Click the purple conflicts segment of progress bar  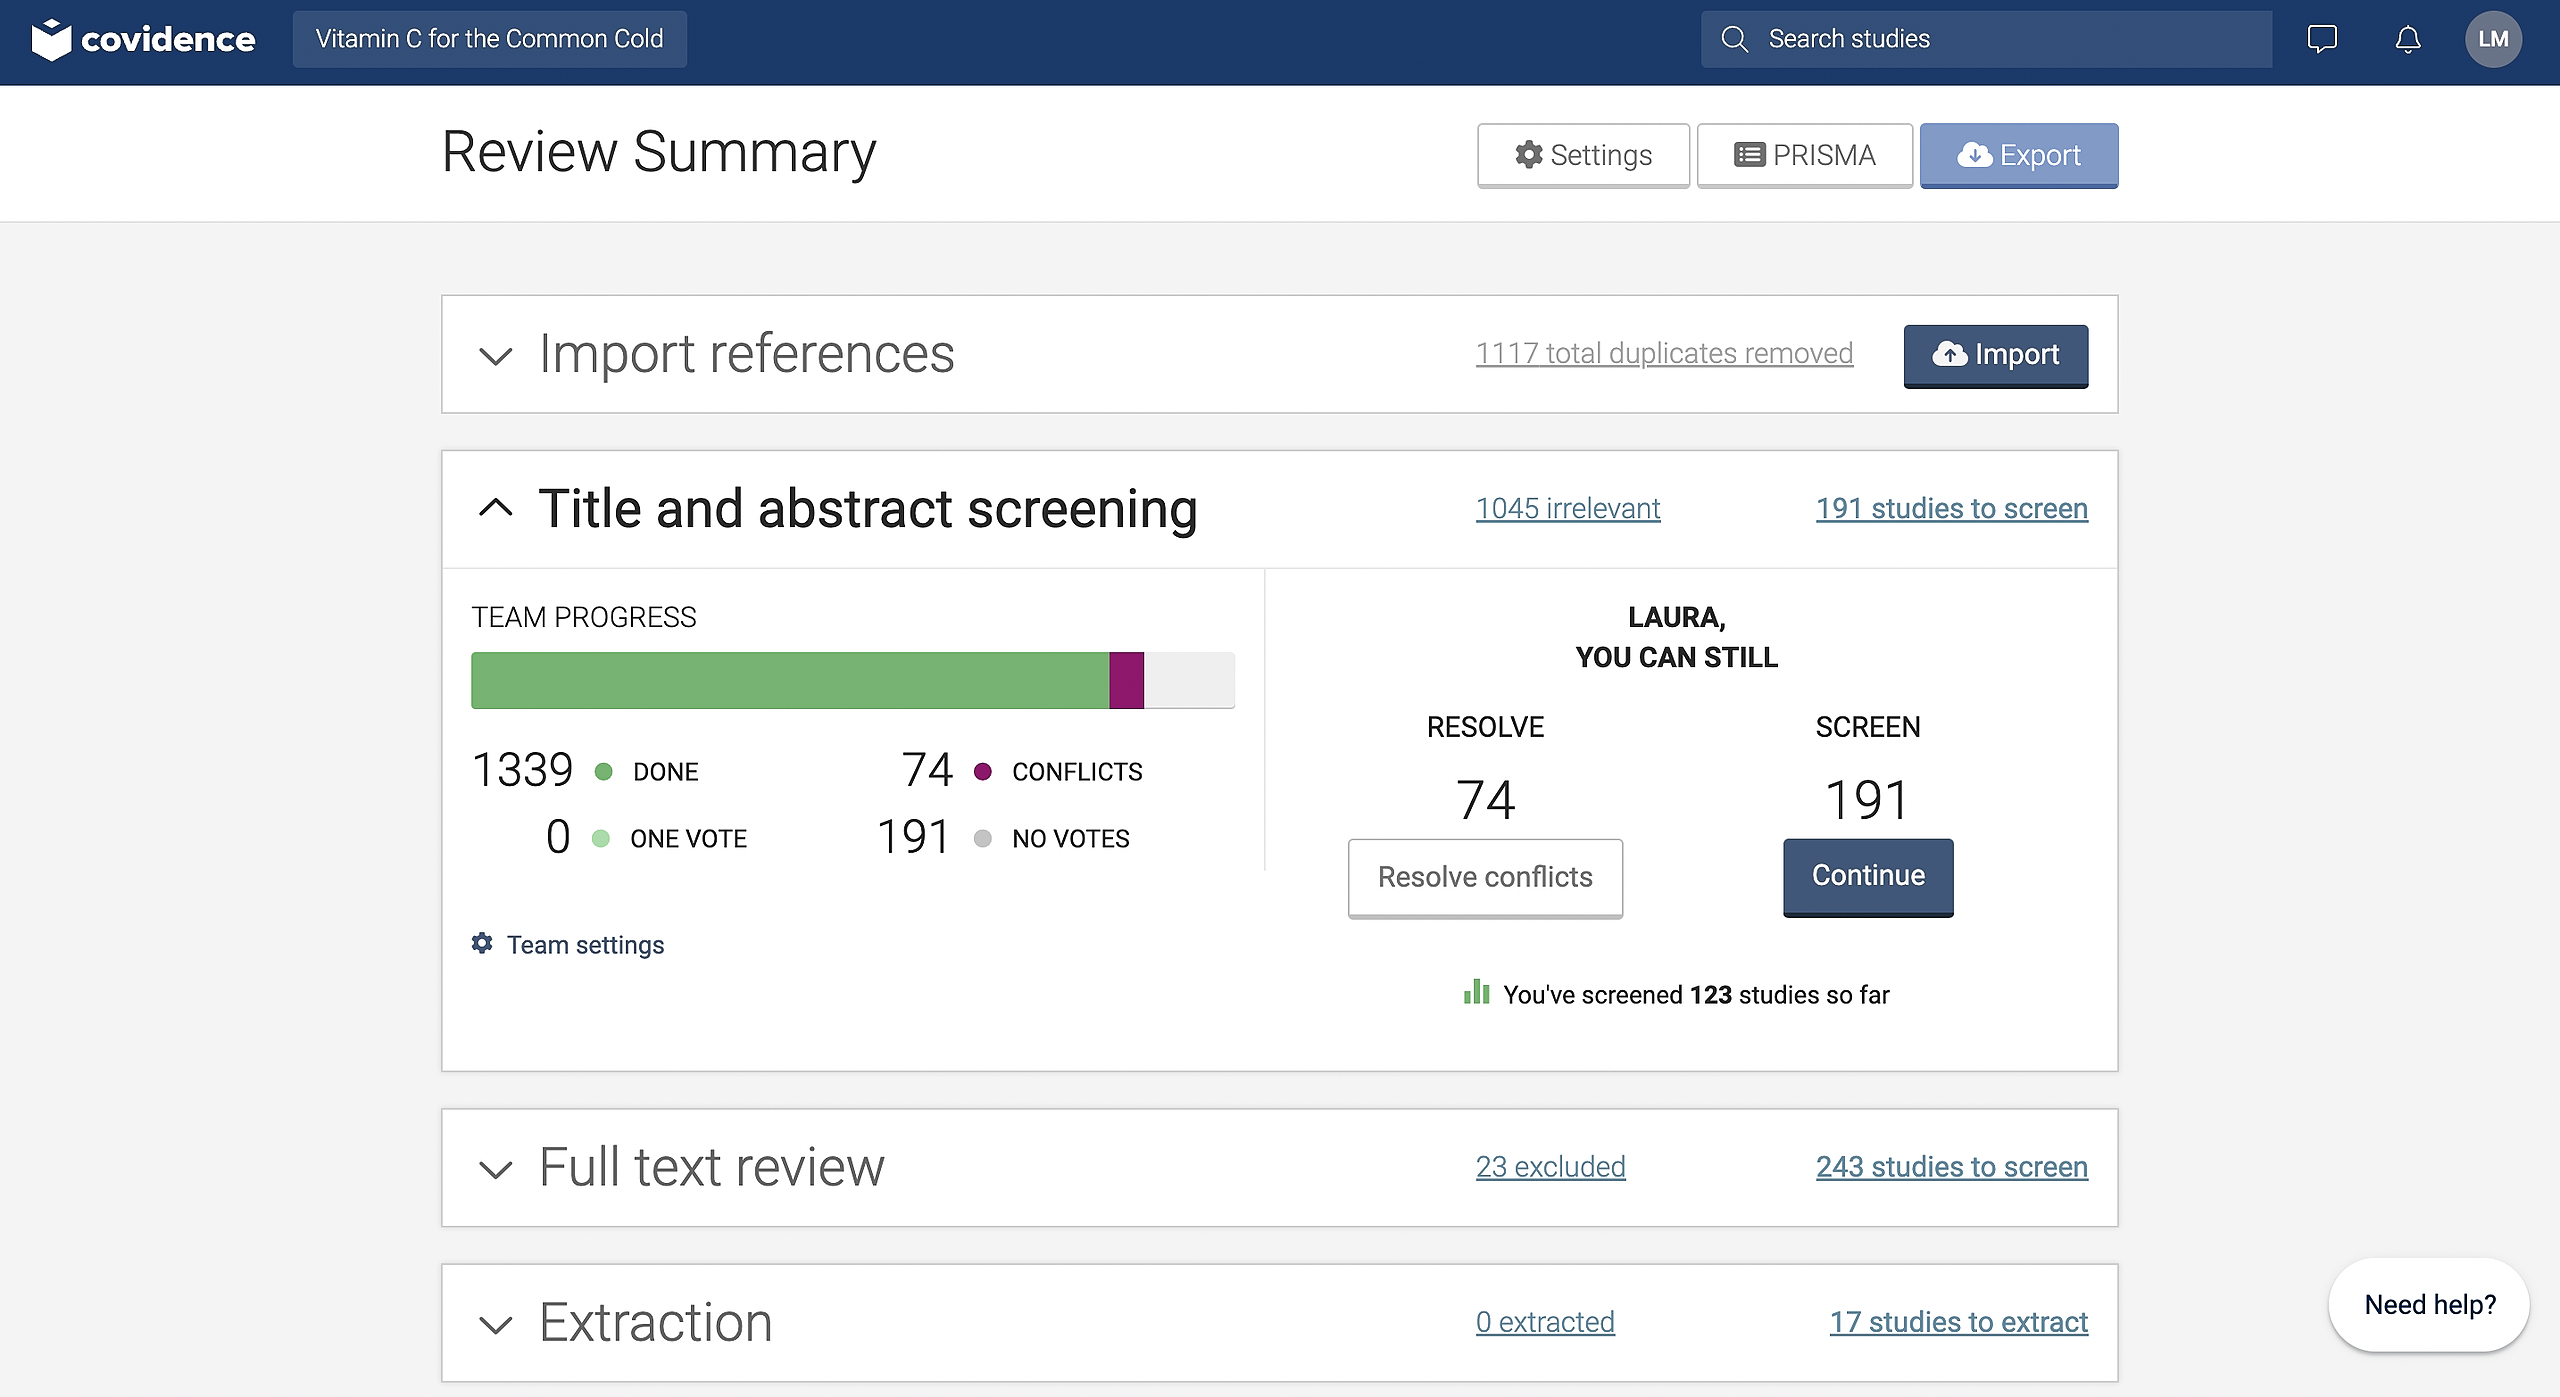pyautogui.click(x=1126, y=680)
